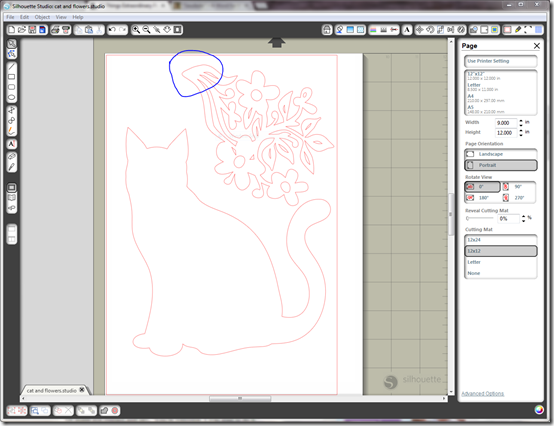Image resolution: width=554 pixels, height=426 pixels.
Task: Save the document with floppy icon
Action: point(32,30)
